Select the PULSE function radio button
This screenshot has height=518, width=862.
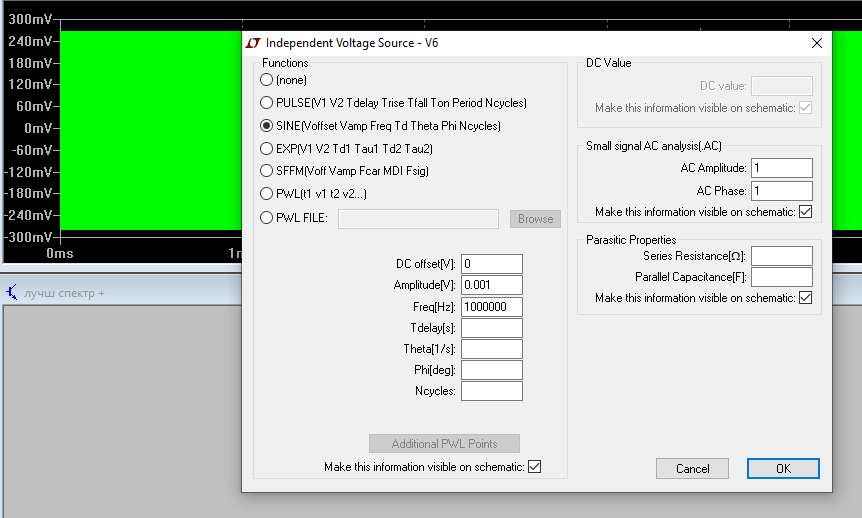point(267,103)
